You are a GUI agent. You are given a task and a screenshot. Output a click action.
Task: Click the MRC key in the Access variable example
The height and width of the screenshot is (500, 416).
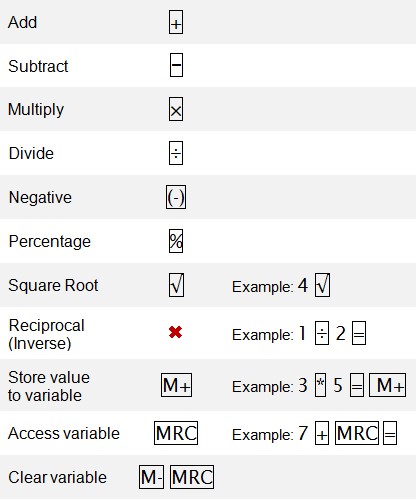tap(357, 433)
